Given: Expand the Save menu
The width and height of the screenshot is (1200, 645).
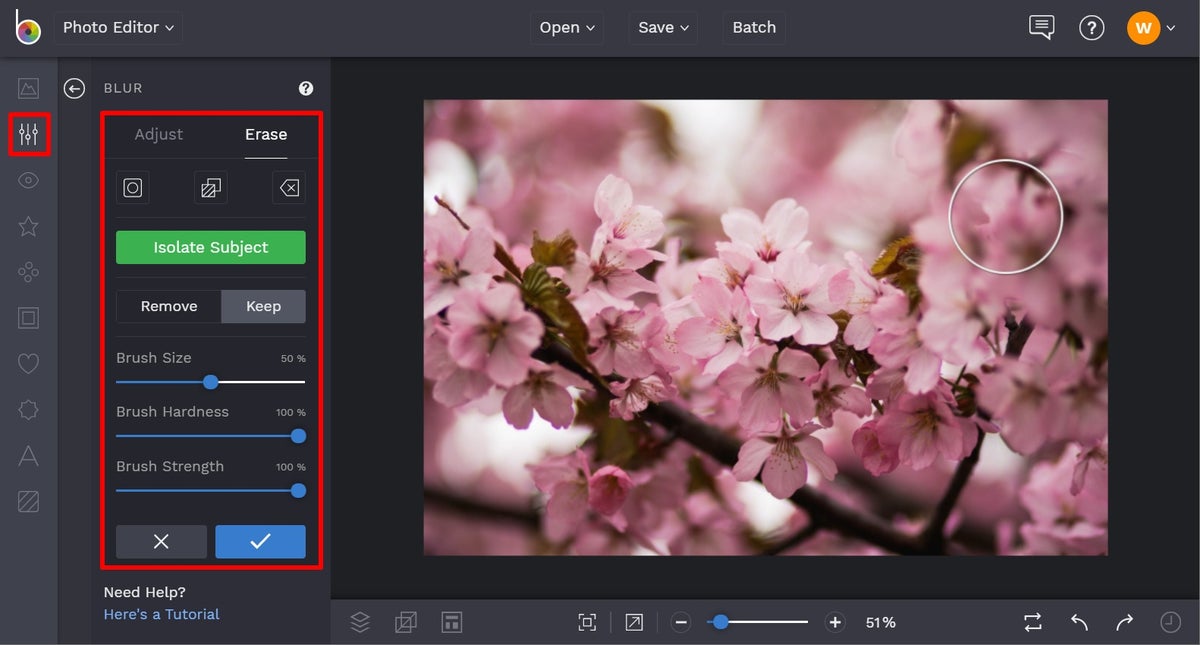Looking at the screenshot, I should [664, 28].
